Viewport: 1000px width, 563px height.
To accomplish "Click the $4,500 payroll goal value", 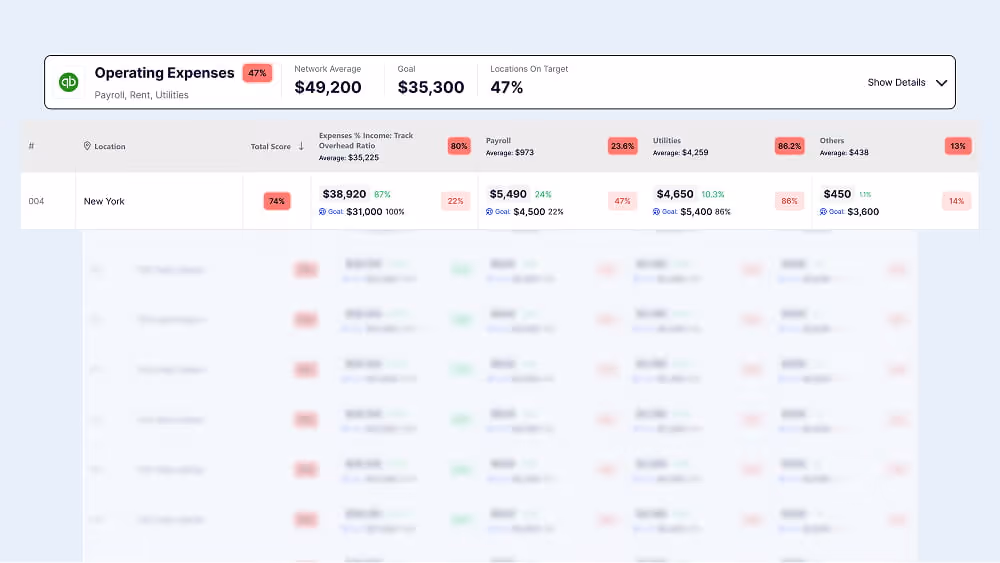I will point(529,212).
